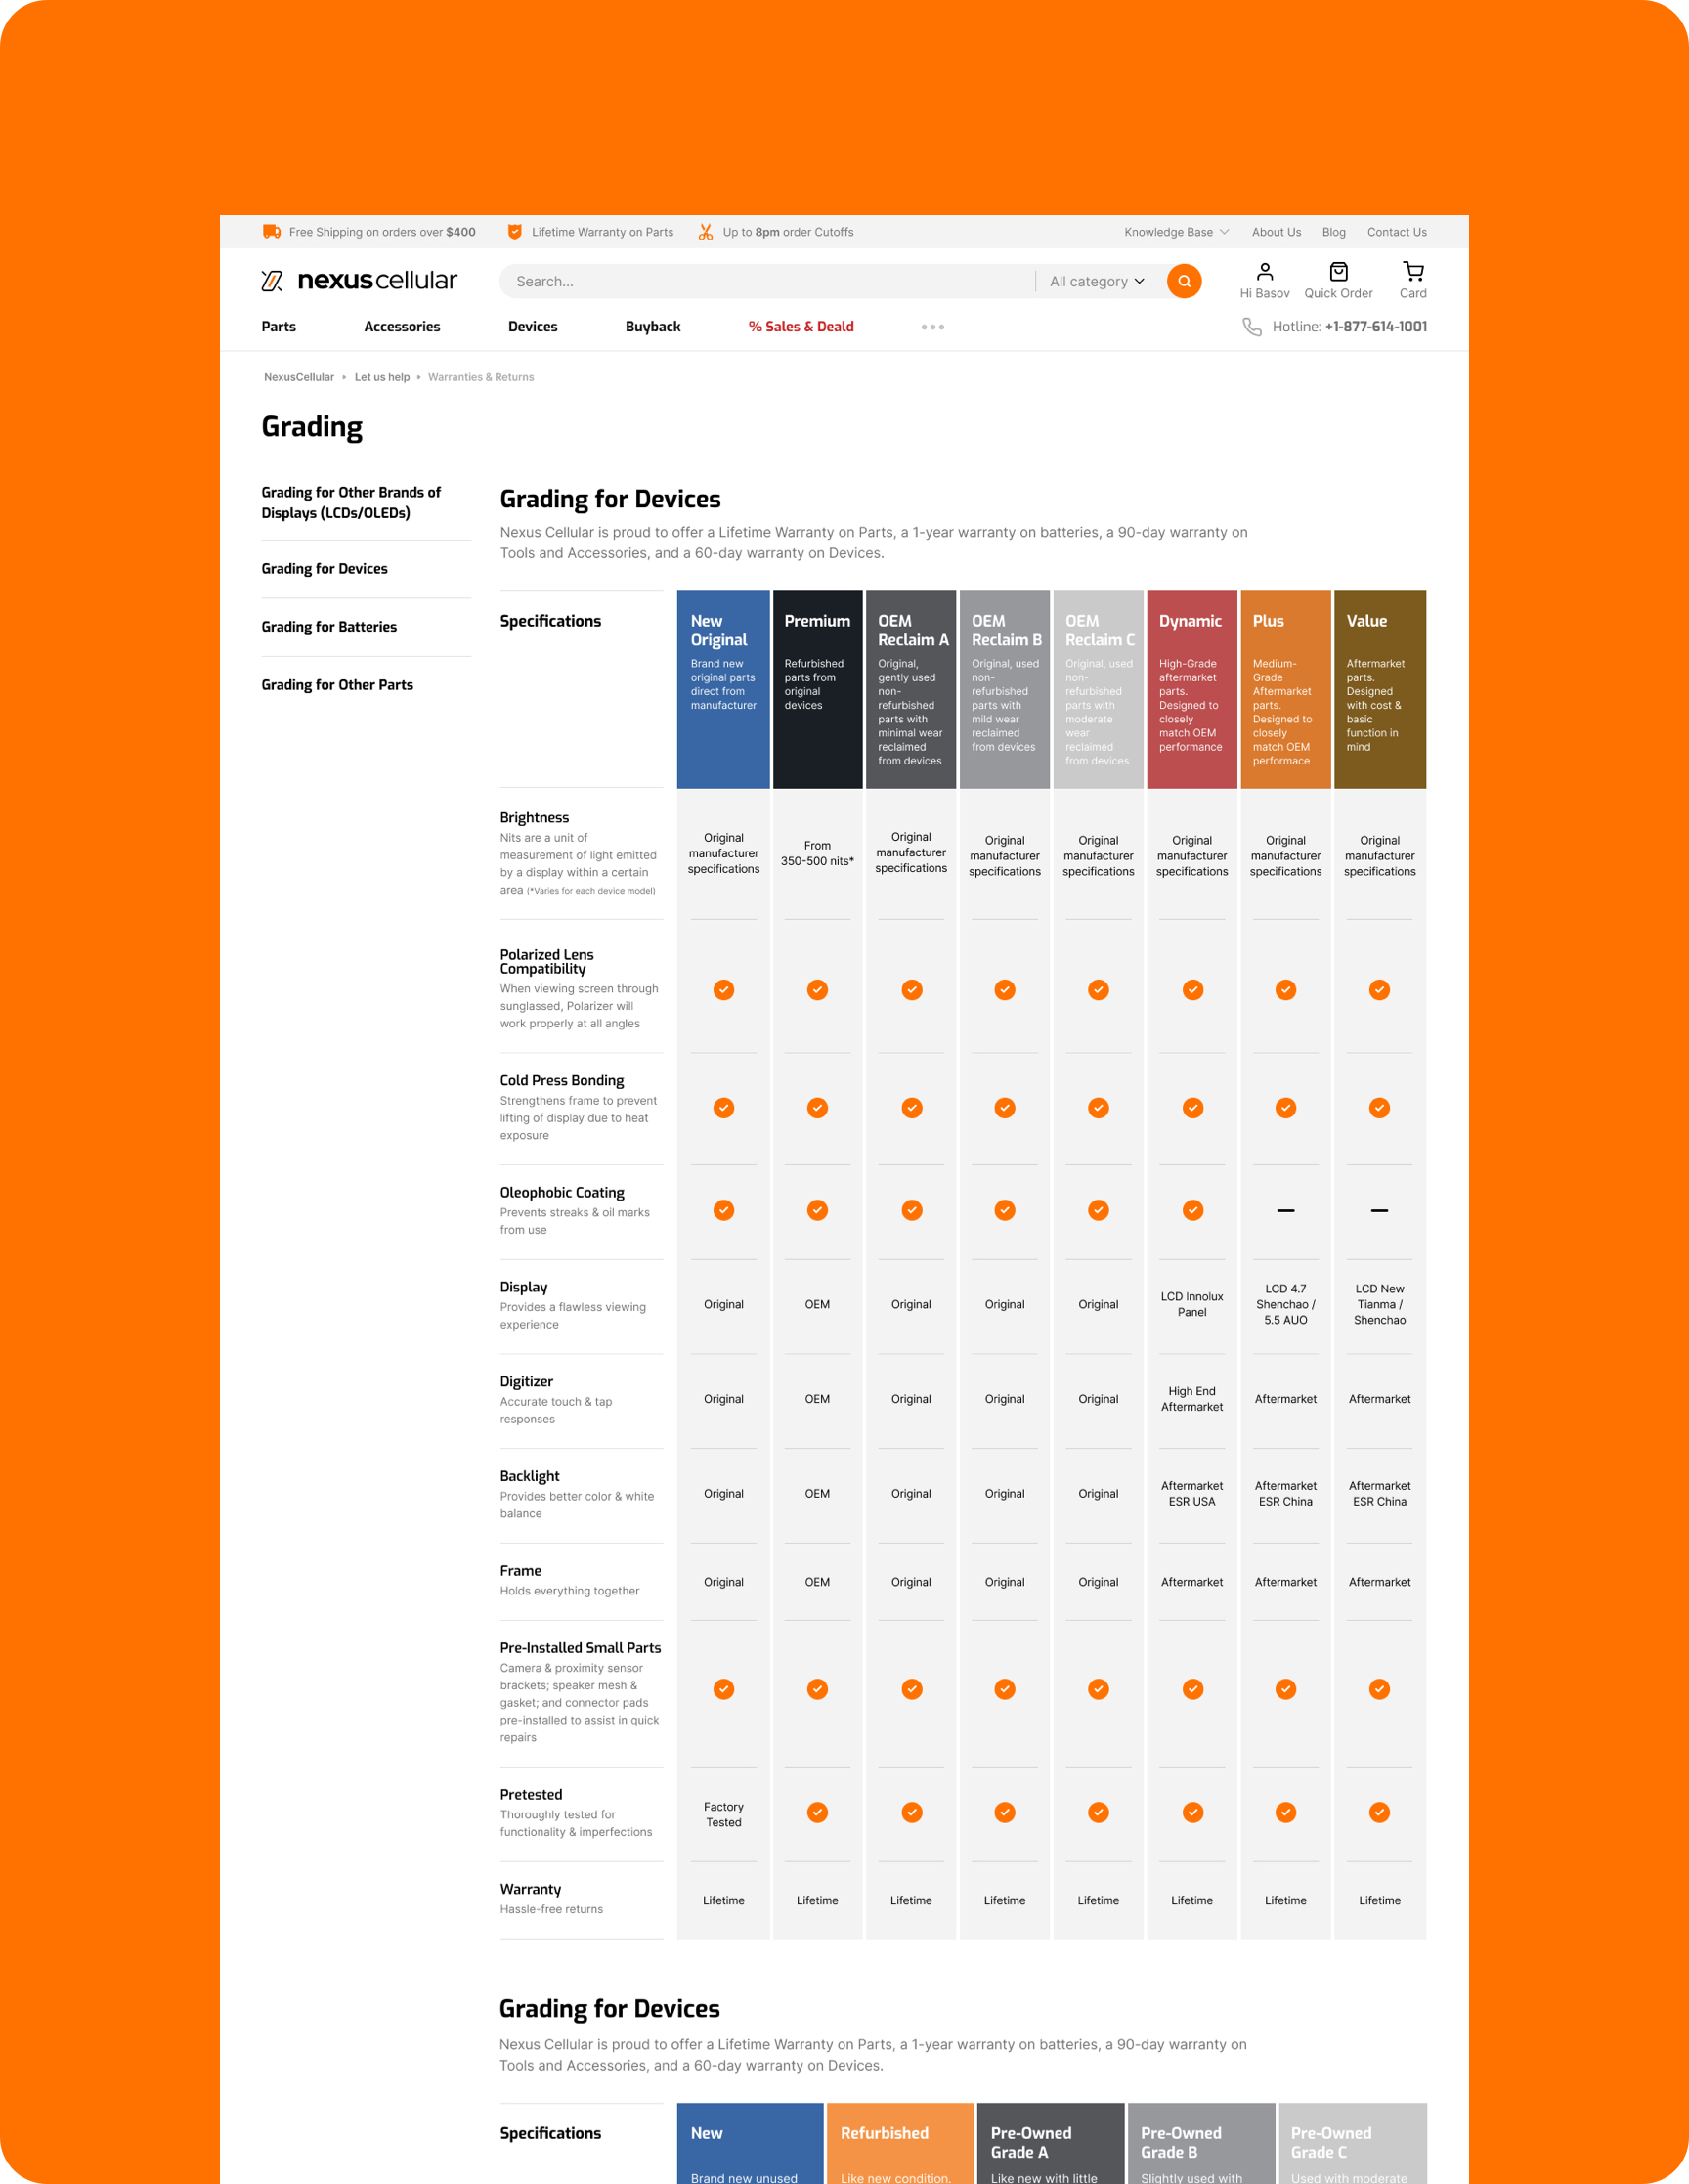Expand the Knowledge Base dropdown
The image size is (1689, 2184).
click(1176, 232)
